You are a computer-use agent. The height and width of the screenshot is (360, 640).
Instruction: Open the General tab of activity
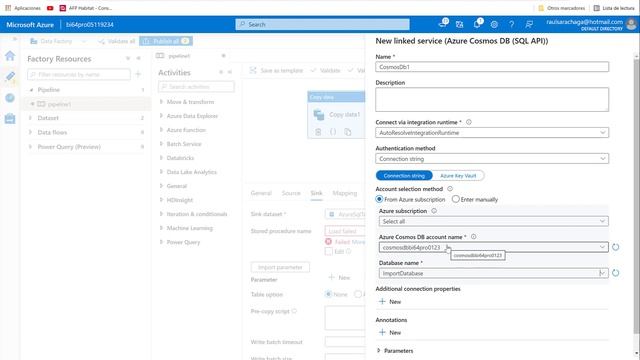(x=261, y=193)
